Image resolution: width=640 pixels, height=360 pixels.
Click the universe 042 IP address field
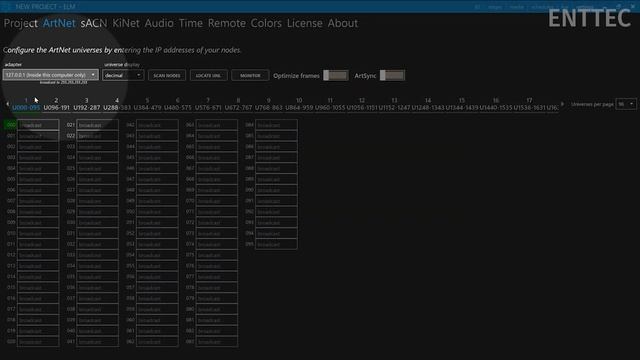157,125
